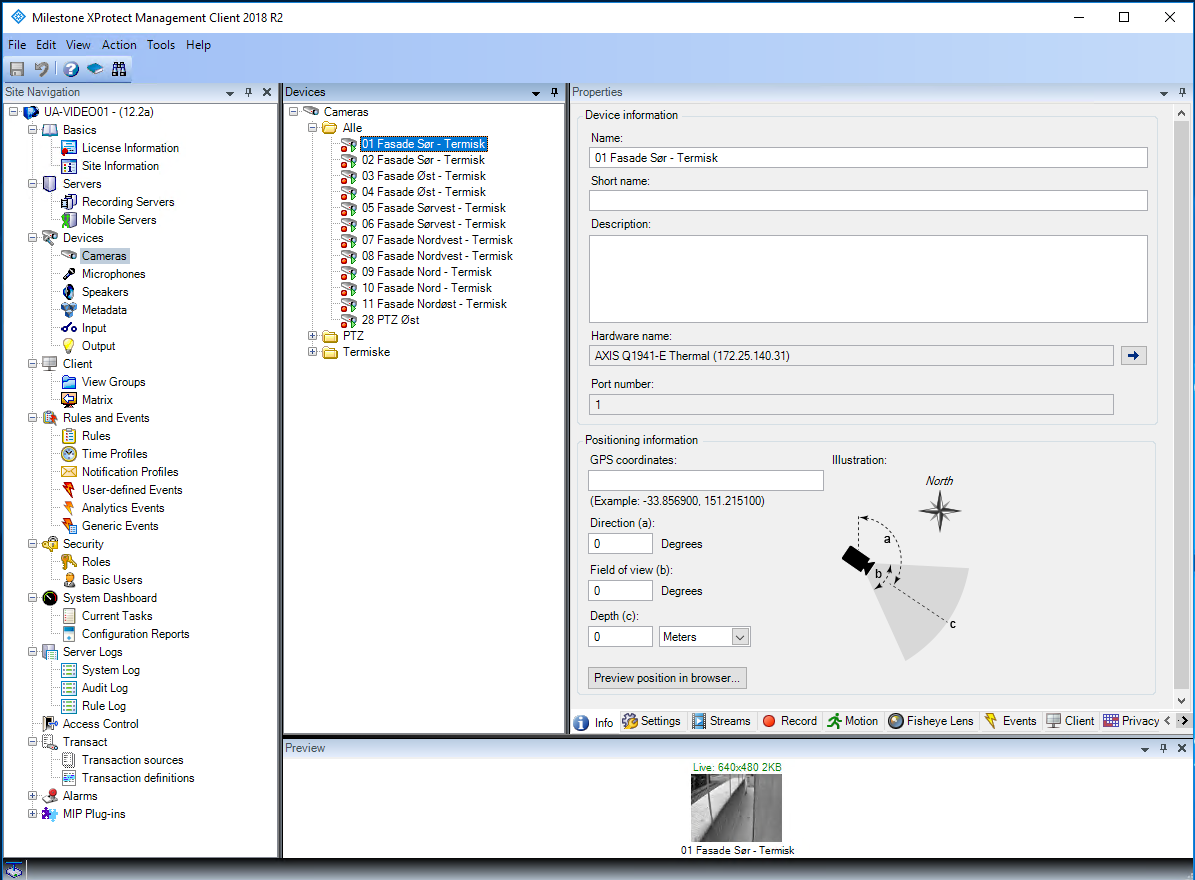The image size is (1195, 880).
Task: Click the Output lightbulb icon
Action: pos(69,346)
